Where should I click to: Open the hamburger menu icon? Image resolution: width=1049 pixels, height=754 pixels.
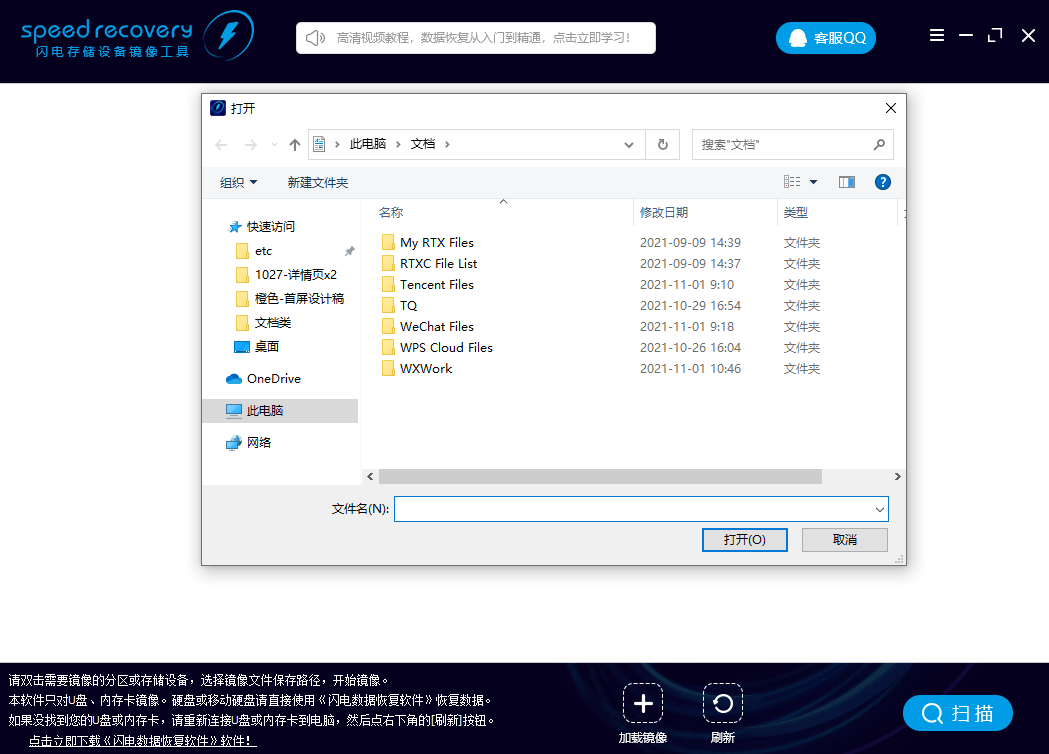(937, 35)
